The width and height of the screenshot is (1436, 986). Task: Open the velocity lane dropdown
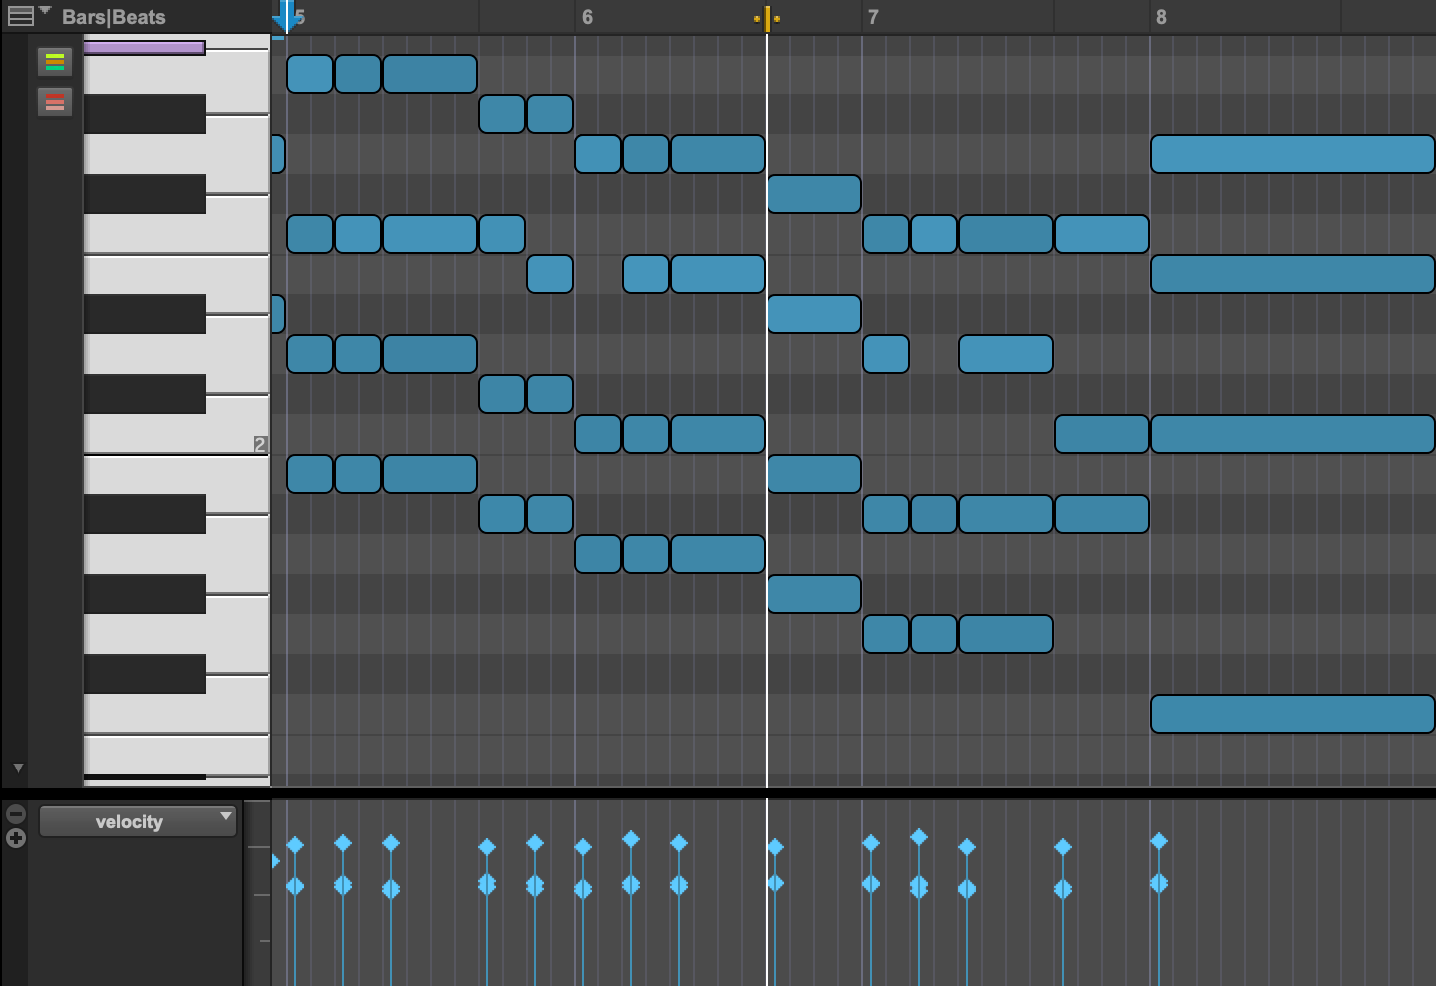tap(138, 821)
